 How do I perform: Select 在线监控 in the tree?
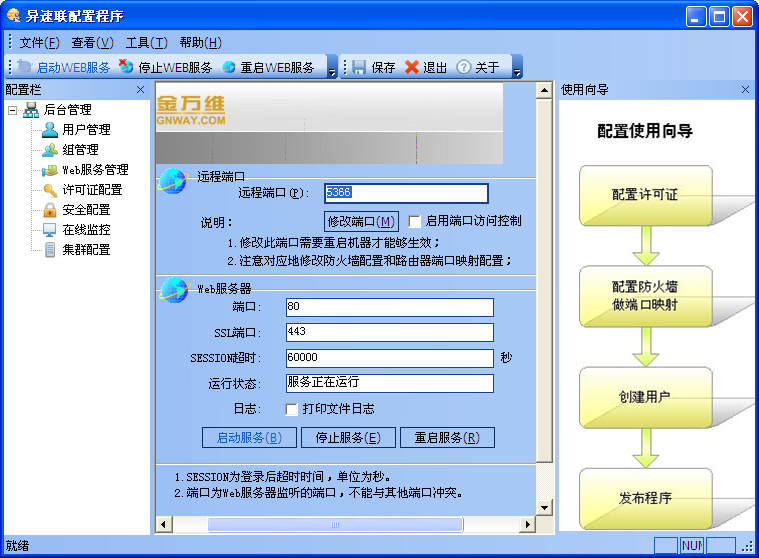point(87,230)
